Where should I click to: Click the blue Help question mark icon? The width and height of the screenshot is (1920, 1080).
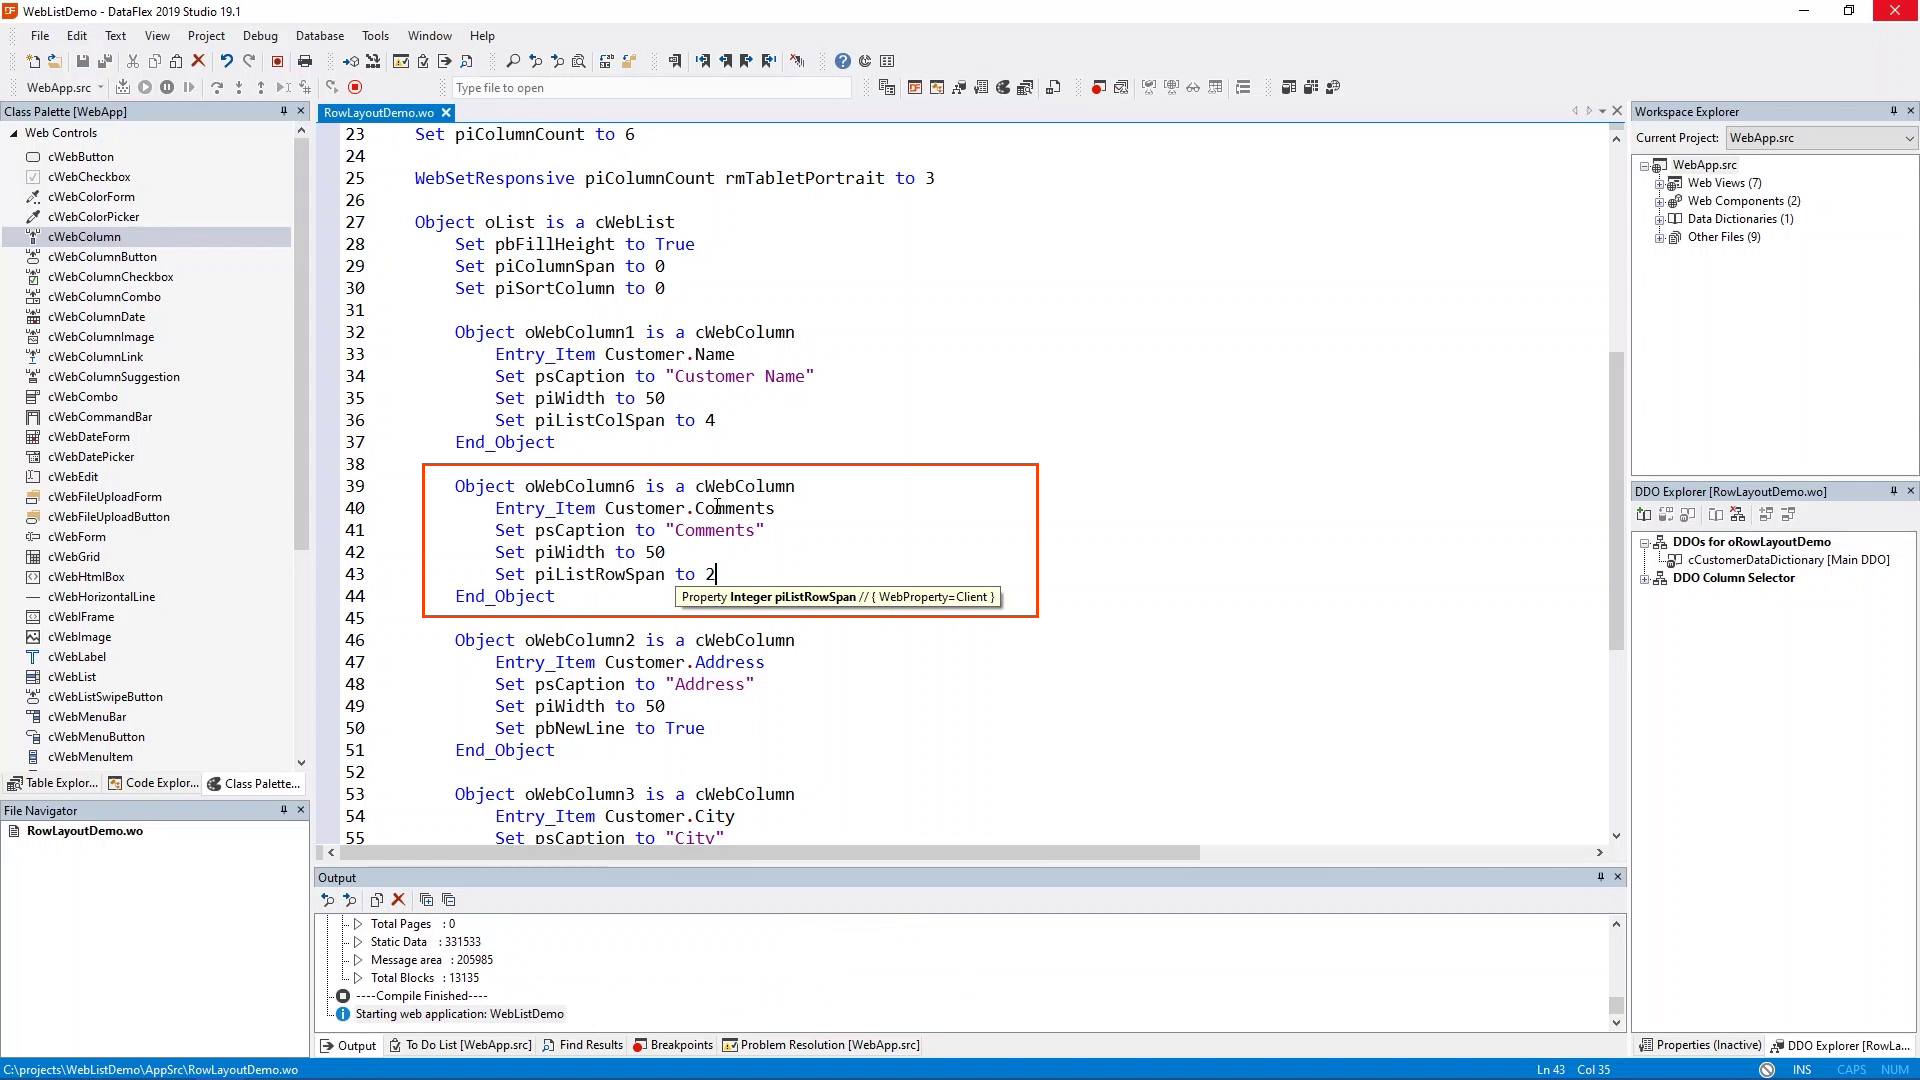pyautogui.click(x=843, y=61)
